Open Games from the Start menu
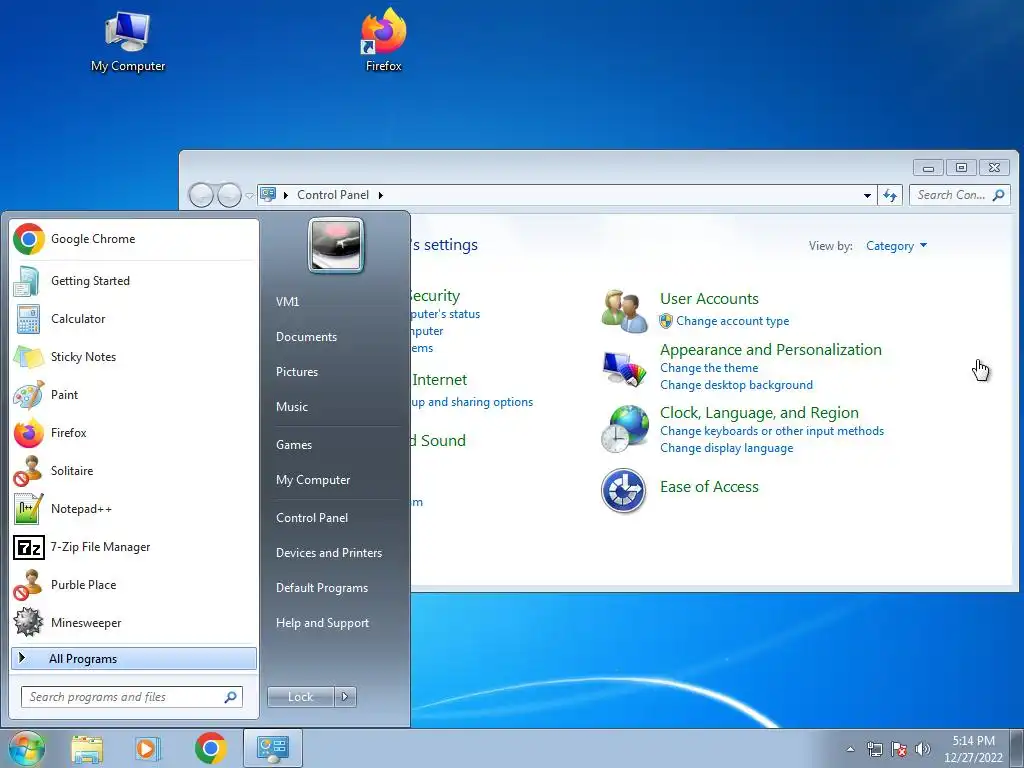 (334, 445)
